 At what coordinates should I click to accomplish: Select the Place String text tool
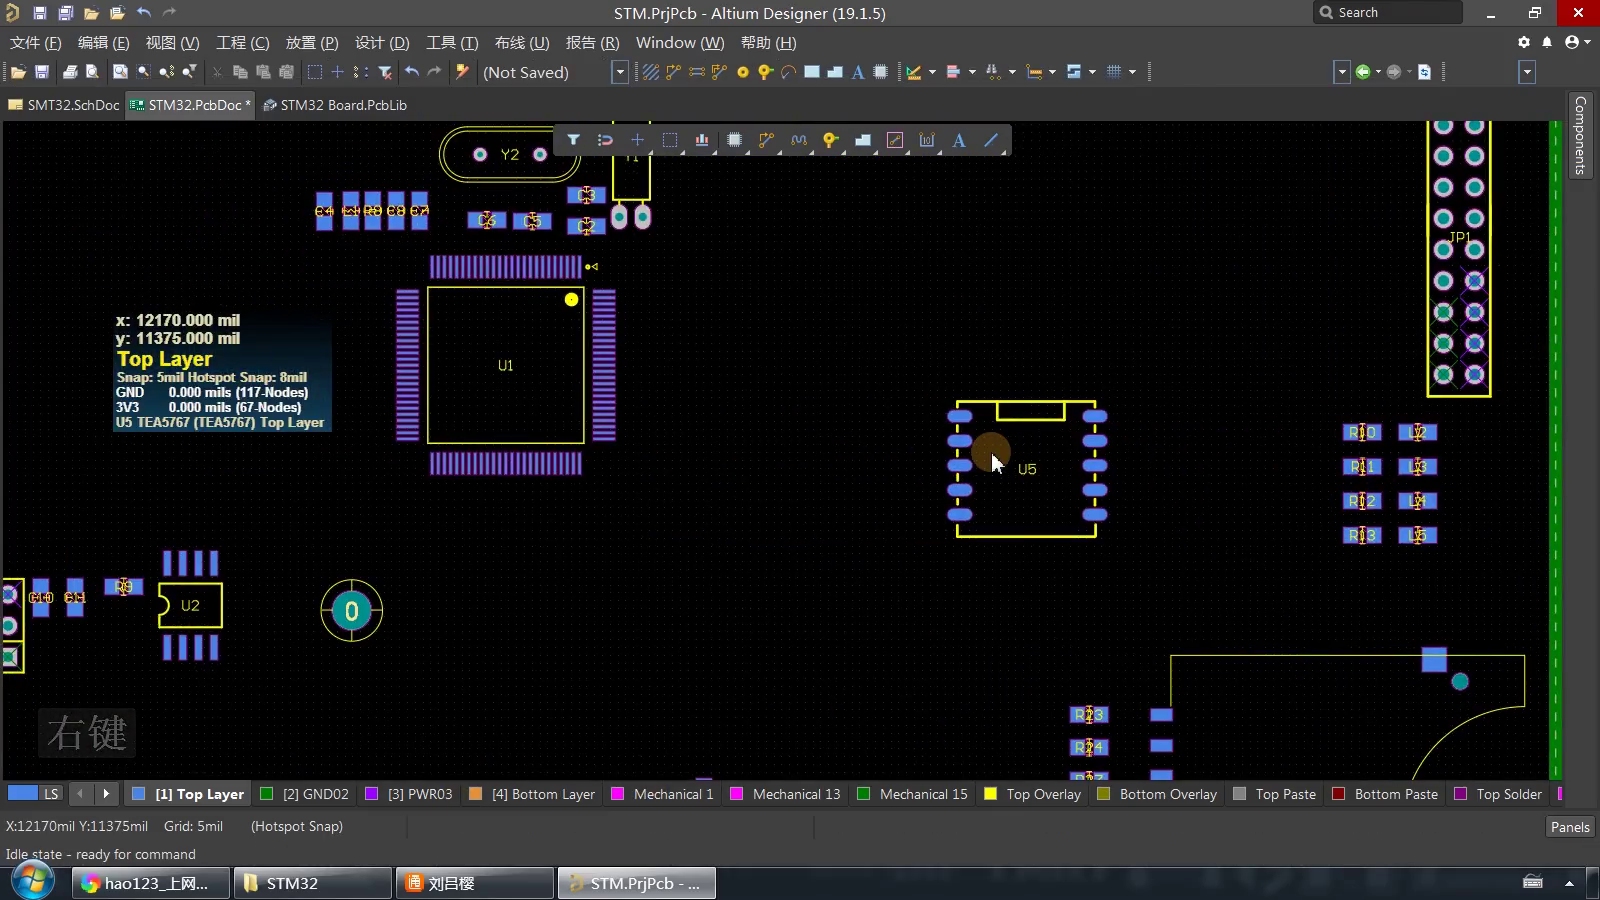858,72
